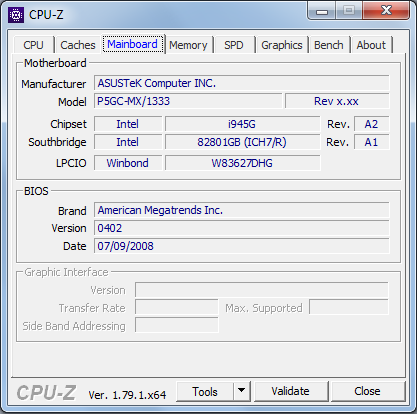The image size is (417, 414).
Task: Click the BIOS Version field 0402
Action: (x=242, y=228)
